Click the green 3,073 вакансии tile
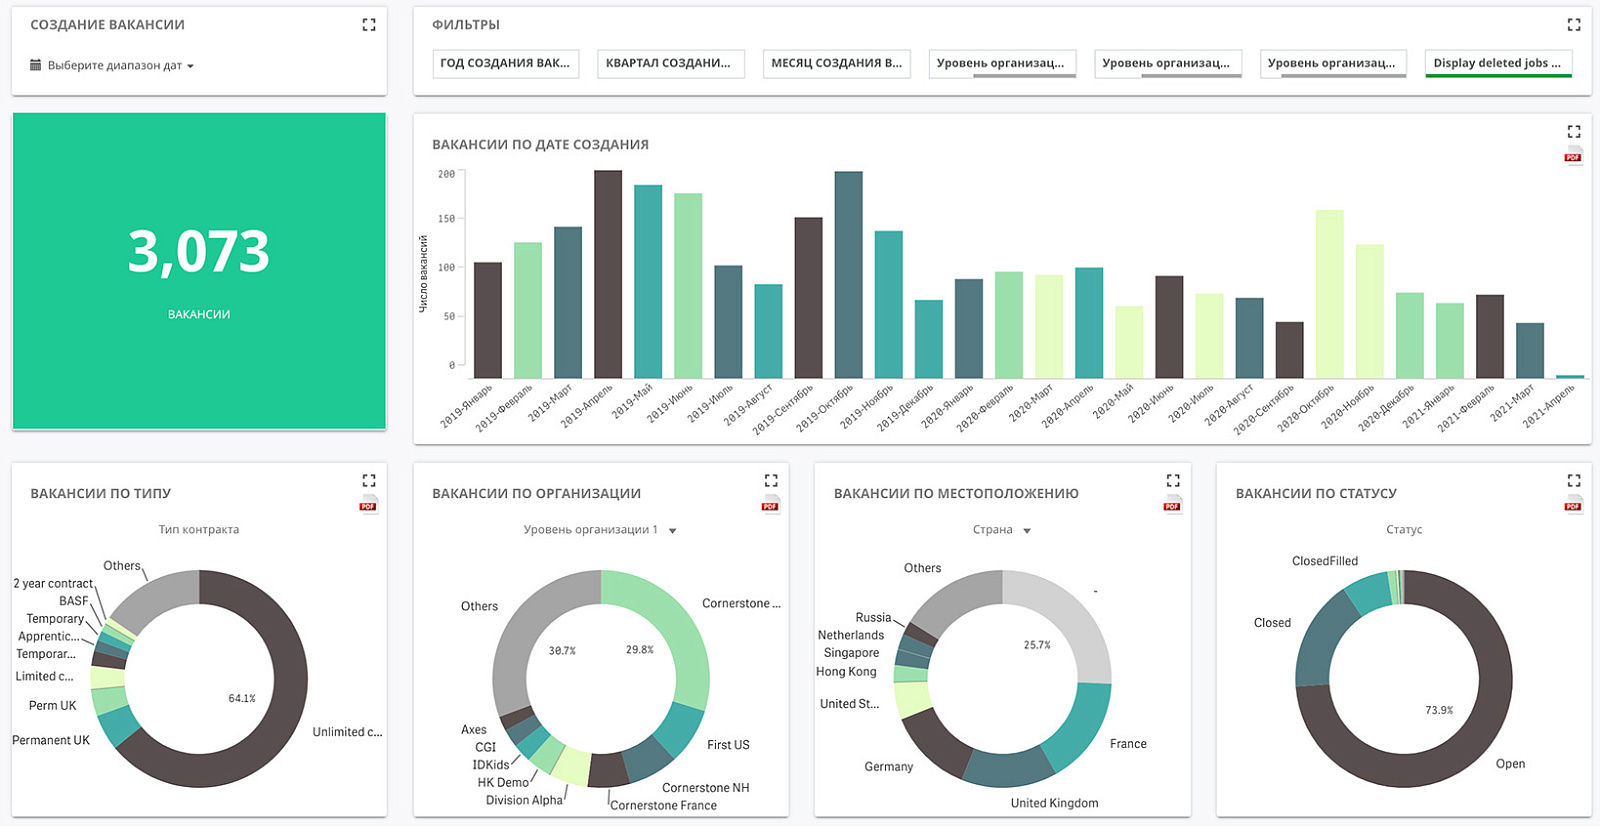 pos(199,271)
